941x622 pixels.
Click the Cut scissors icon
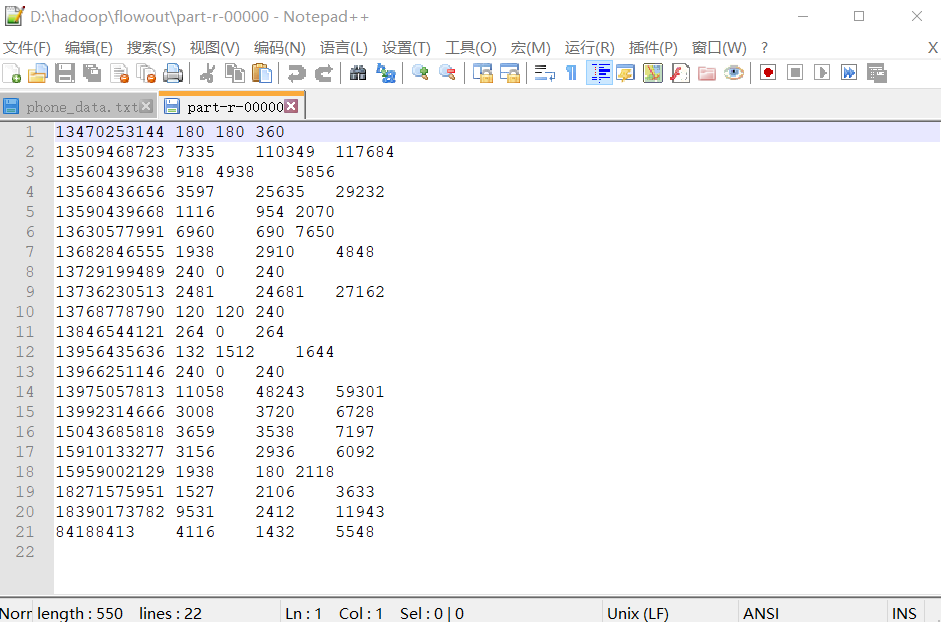point(208,73)
